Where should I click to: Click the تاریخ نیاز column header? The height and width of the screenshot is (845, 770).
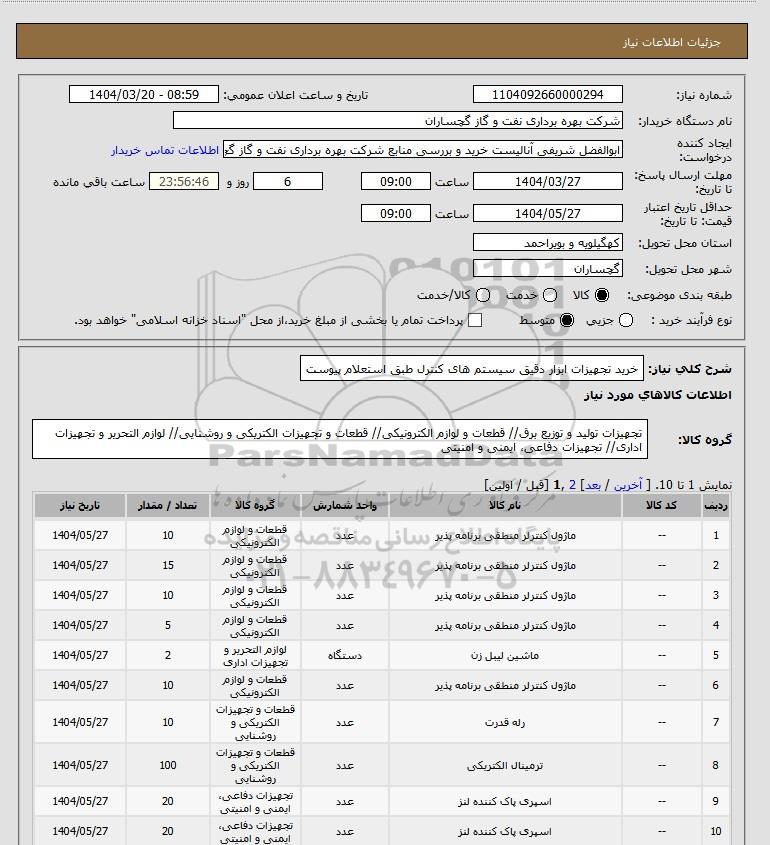pyautogui.click(x=80, y=505)
